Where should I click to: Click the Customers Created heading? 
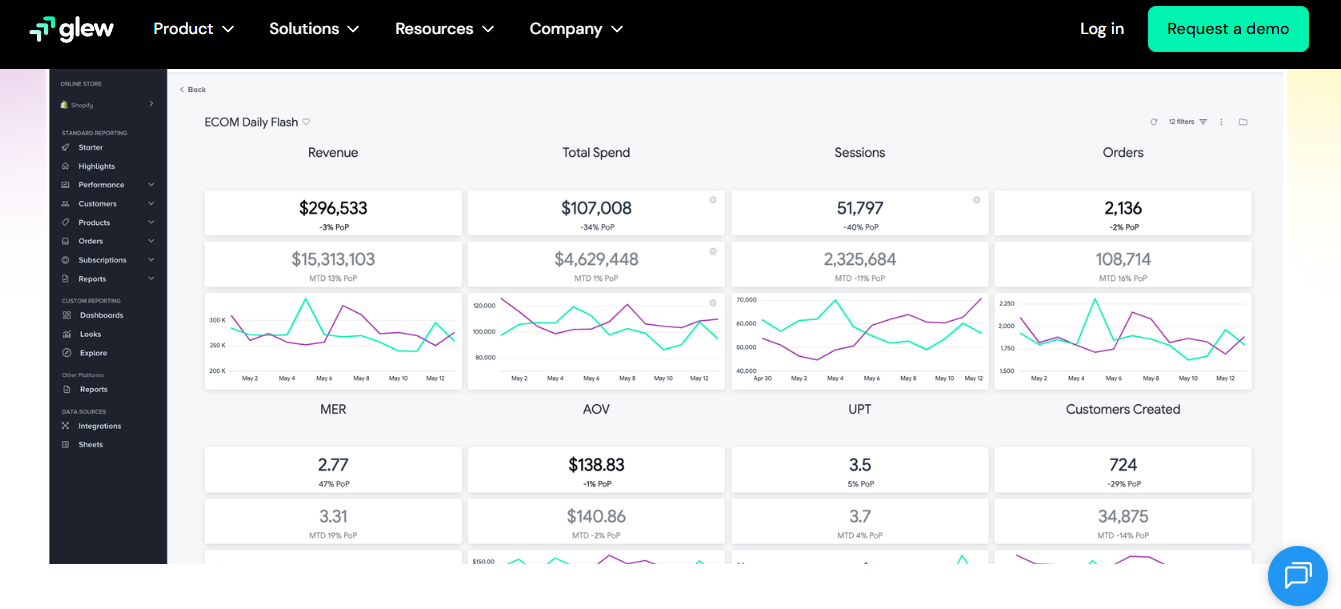point(1123,409)
